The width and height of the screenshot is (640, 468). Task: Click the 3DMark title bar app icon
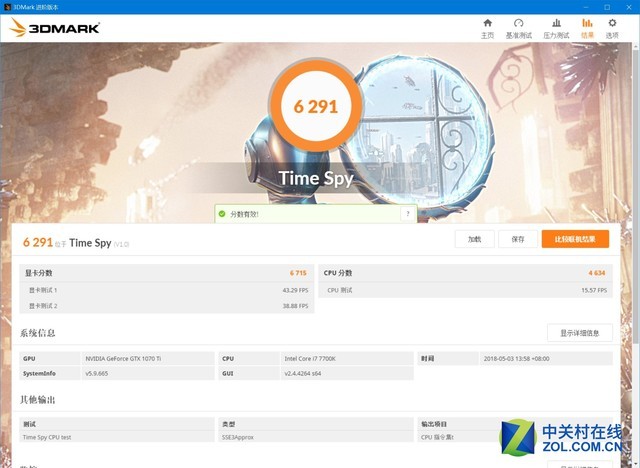coord(6,6)
